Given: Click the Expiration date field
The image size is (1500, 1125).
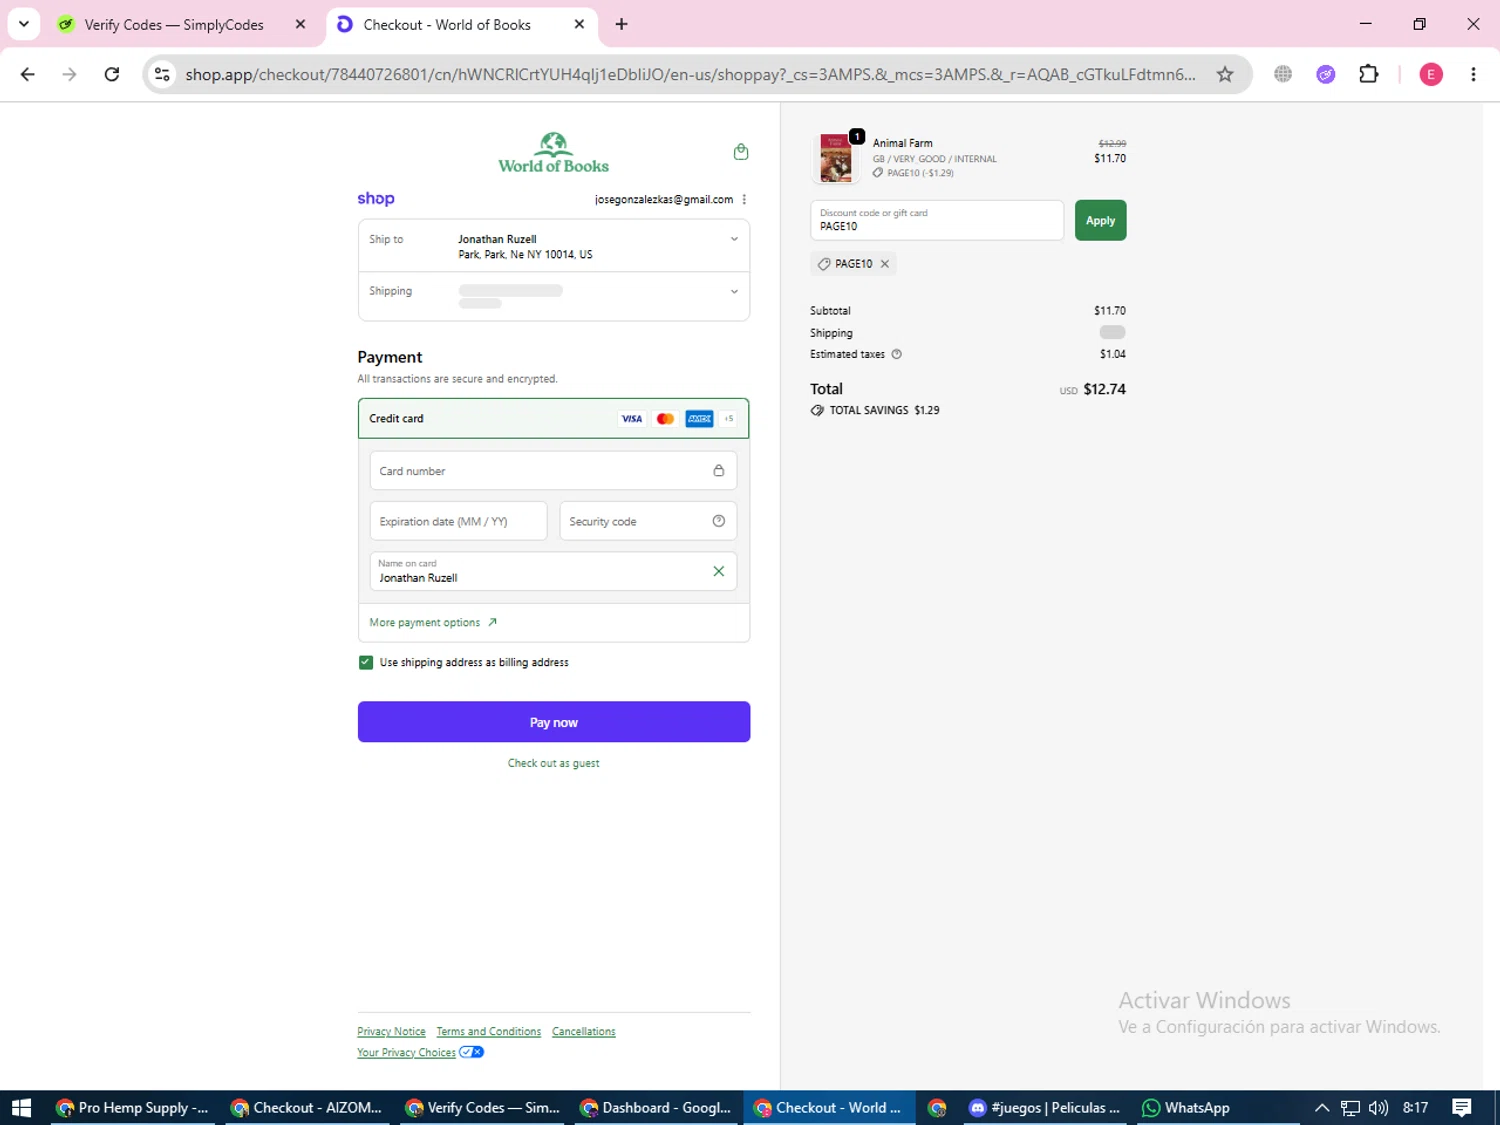Looking at the screenshot, I should coord(458,521).
